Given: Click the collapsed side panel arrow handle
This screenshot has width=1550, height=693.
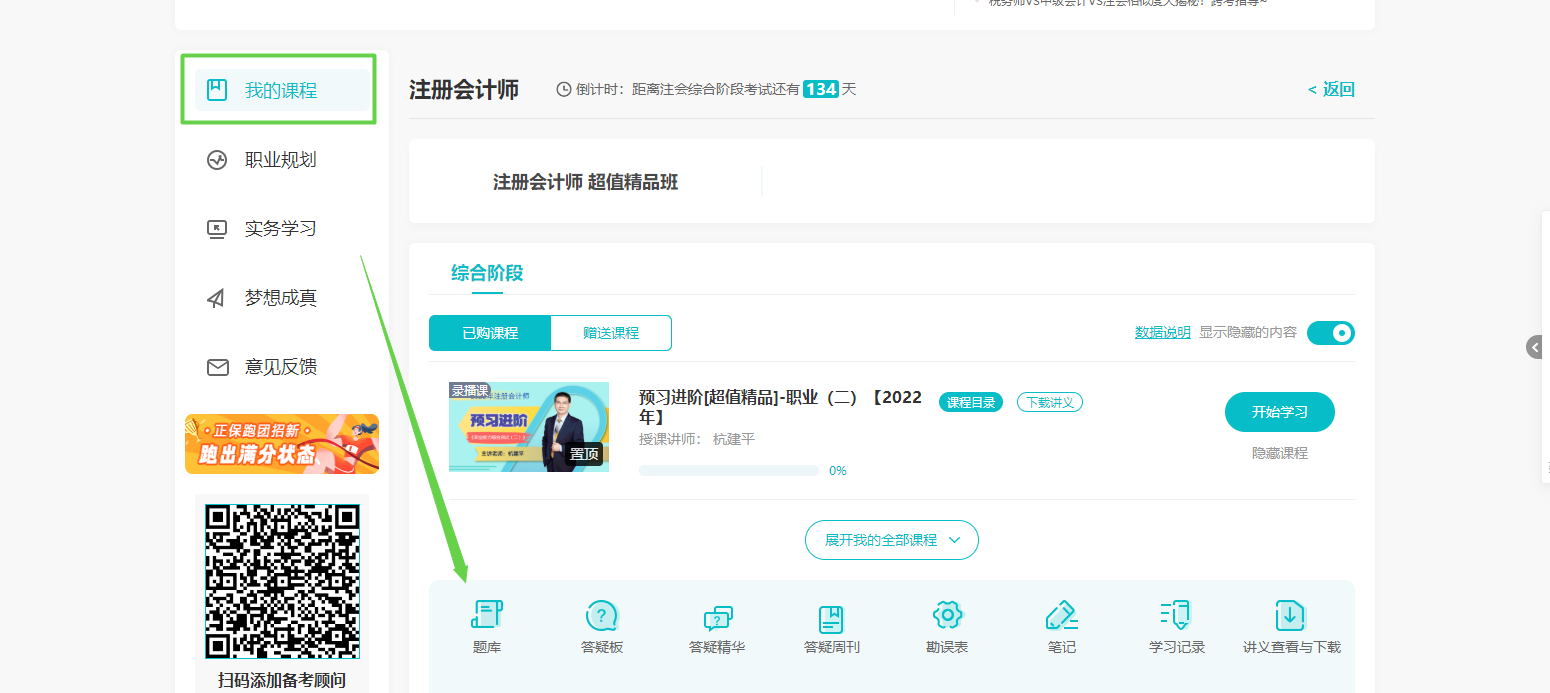Looking at the screenshot, I should pyautogui.click(x=1537, y=347).
